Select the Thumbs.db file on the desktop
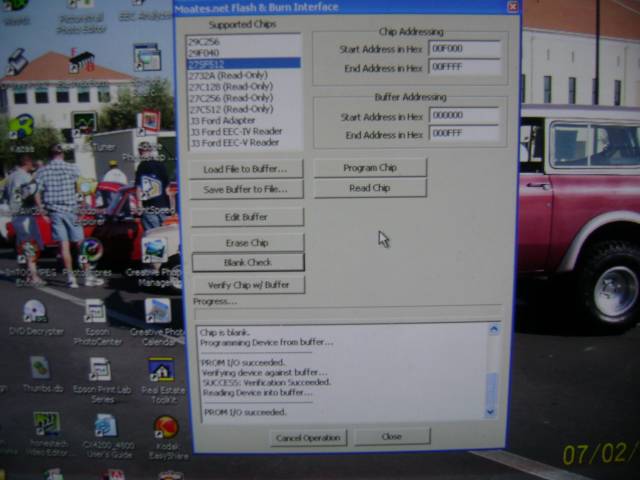Viewport: 640px width, 480px height. 42,374
